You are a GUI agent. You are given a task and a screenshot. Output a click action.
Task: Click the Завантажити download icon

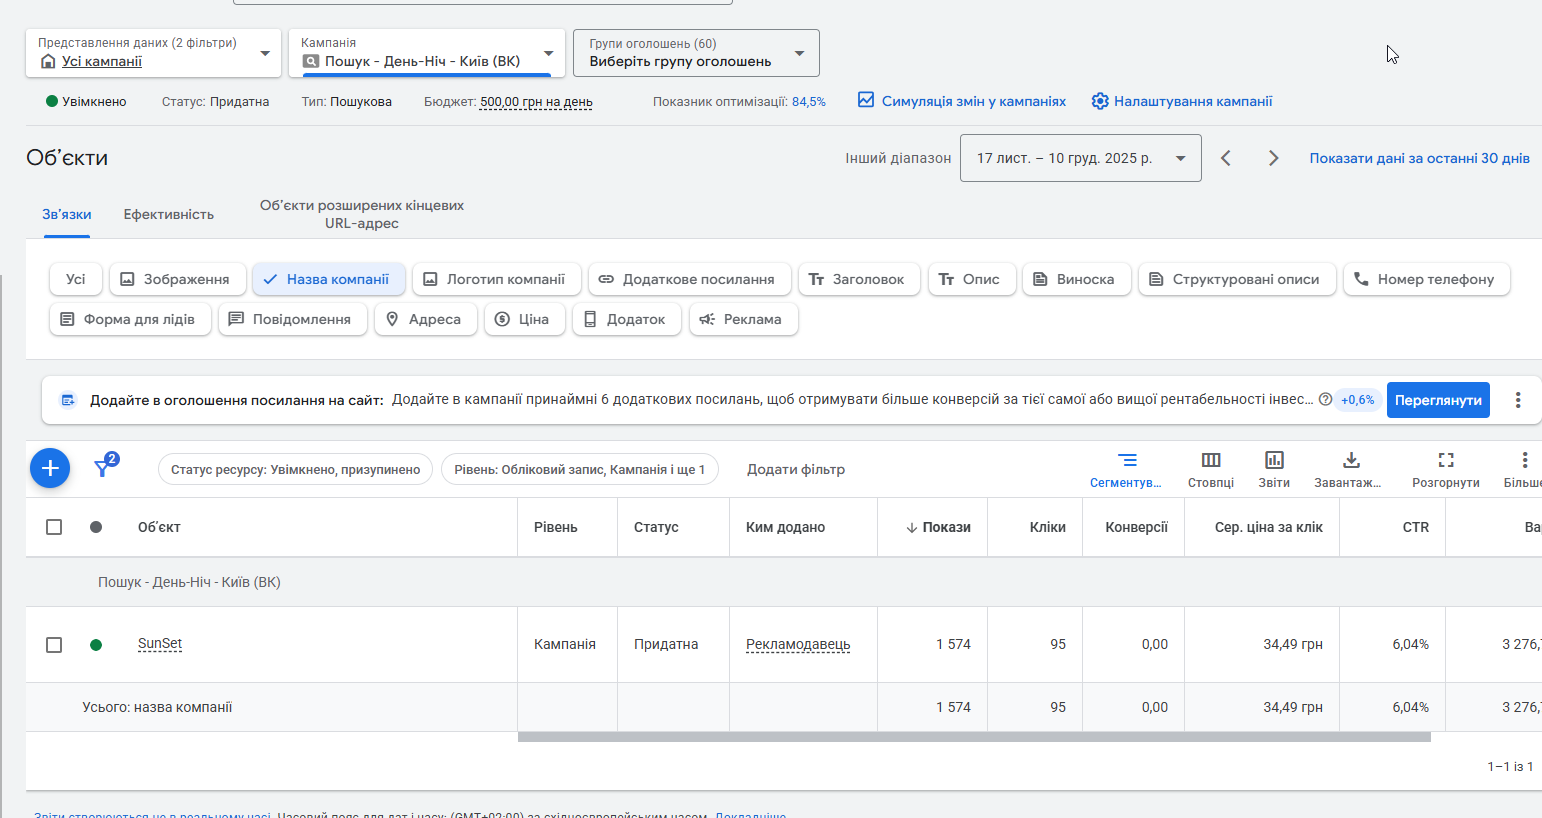[1351, 460]
